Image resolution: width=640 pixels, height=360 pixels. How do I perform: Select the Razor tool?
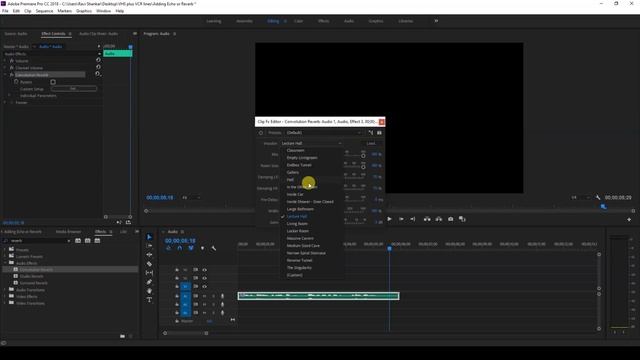(x=149, y=264)
